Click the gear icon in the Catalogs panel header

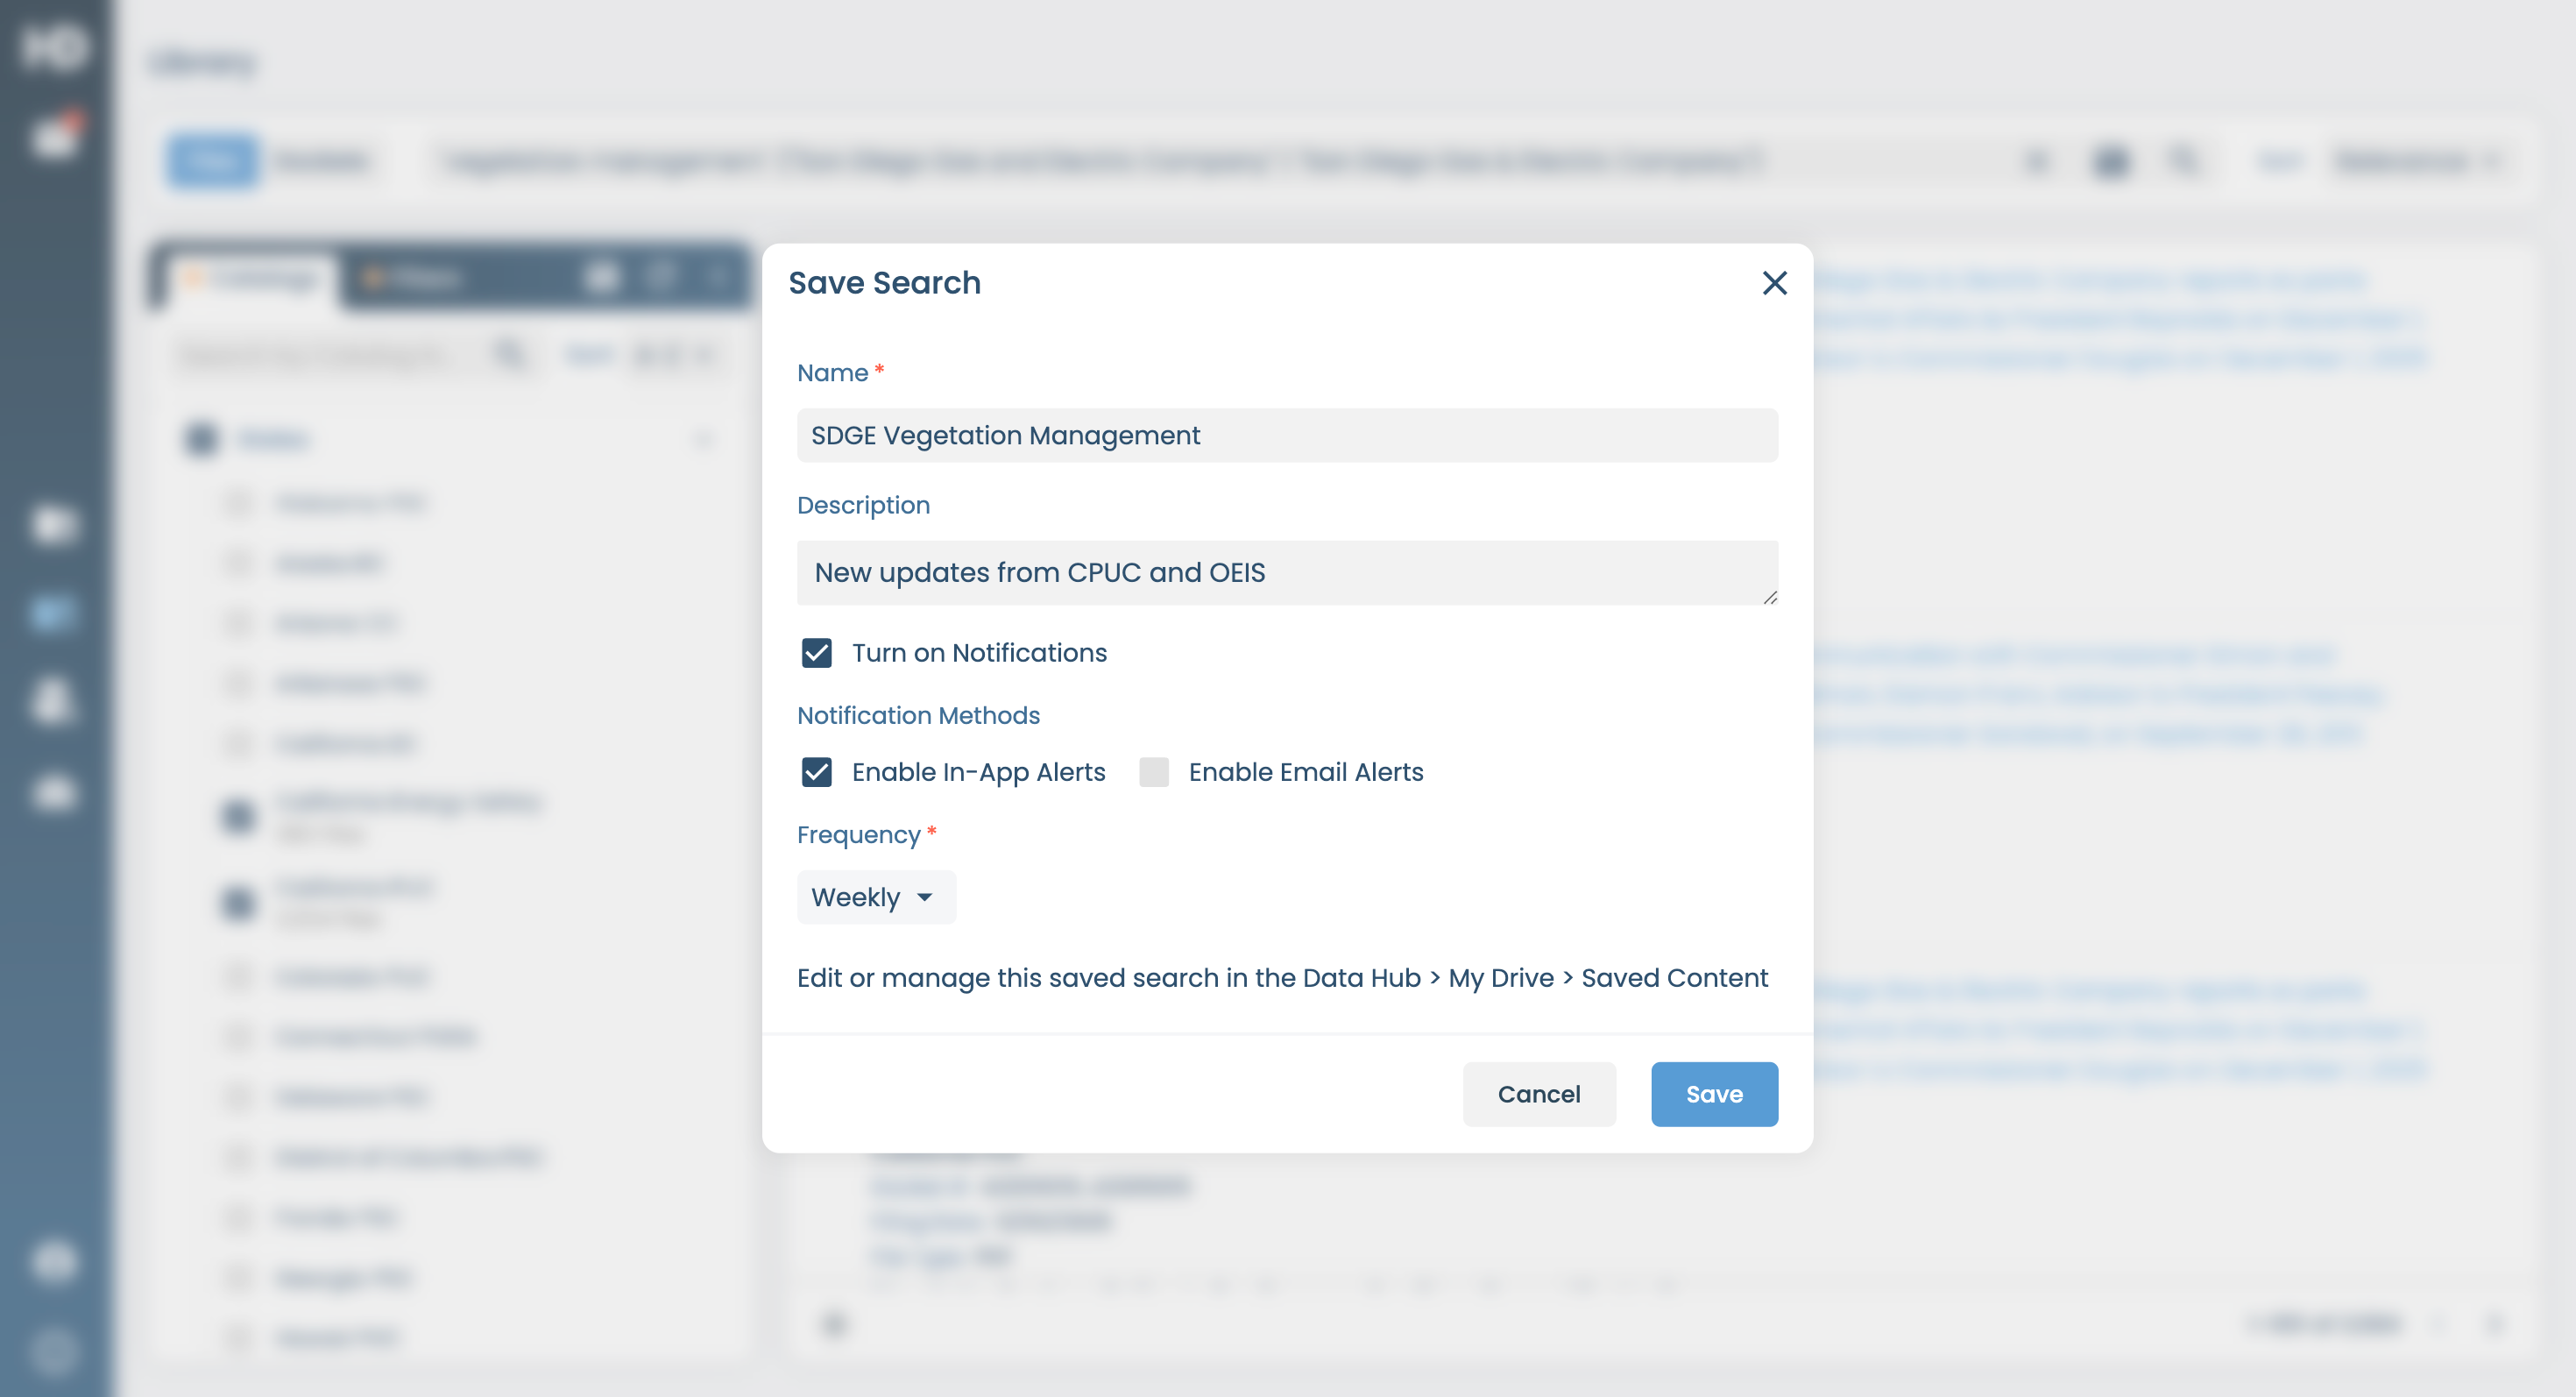(602, 277)
